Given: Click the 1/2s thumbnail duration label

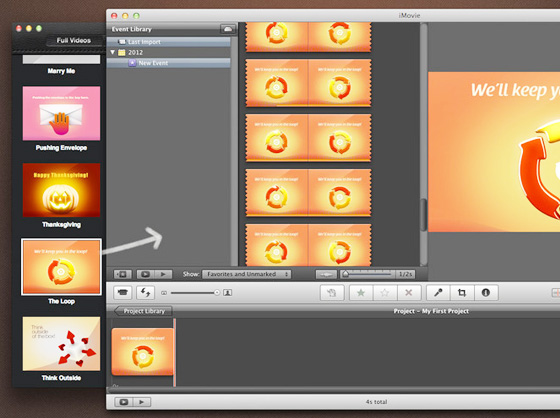Looking at the screenshot, I should click(x=406, y=274).
